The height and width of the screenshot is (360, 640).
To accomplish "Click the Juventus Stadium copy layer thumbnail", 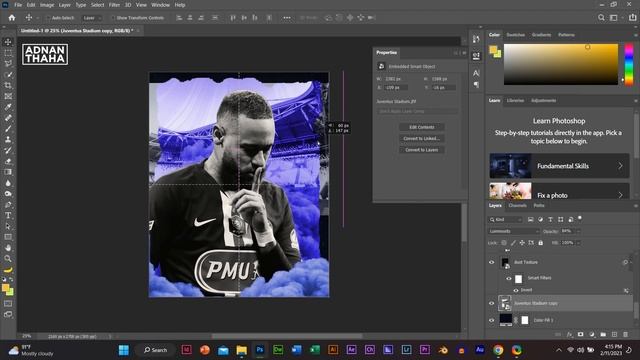I will click(x=505, y=303).
